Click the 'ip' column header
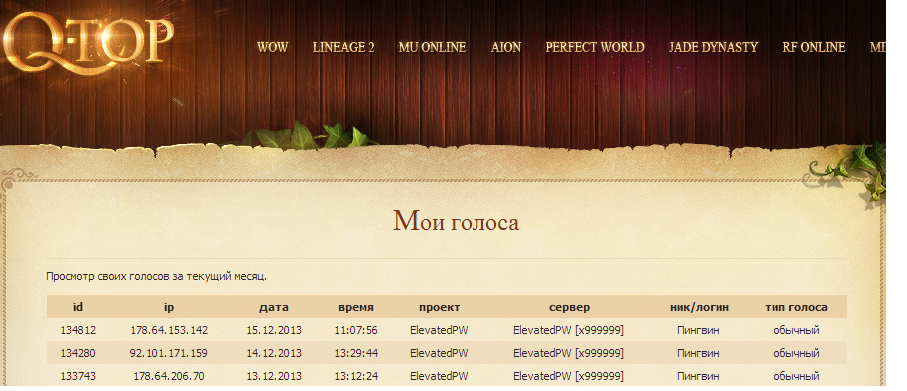The height and width of the screenshot is (391, 907). pyautogui.click(x=169, y=308)
